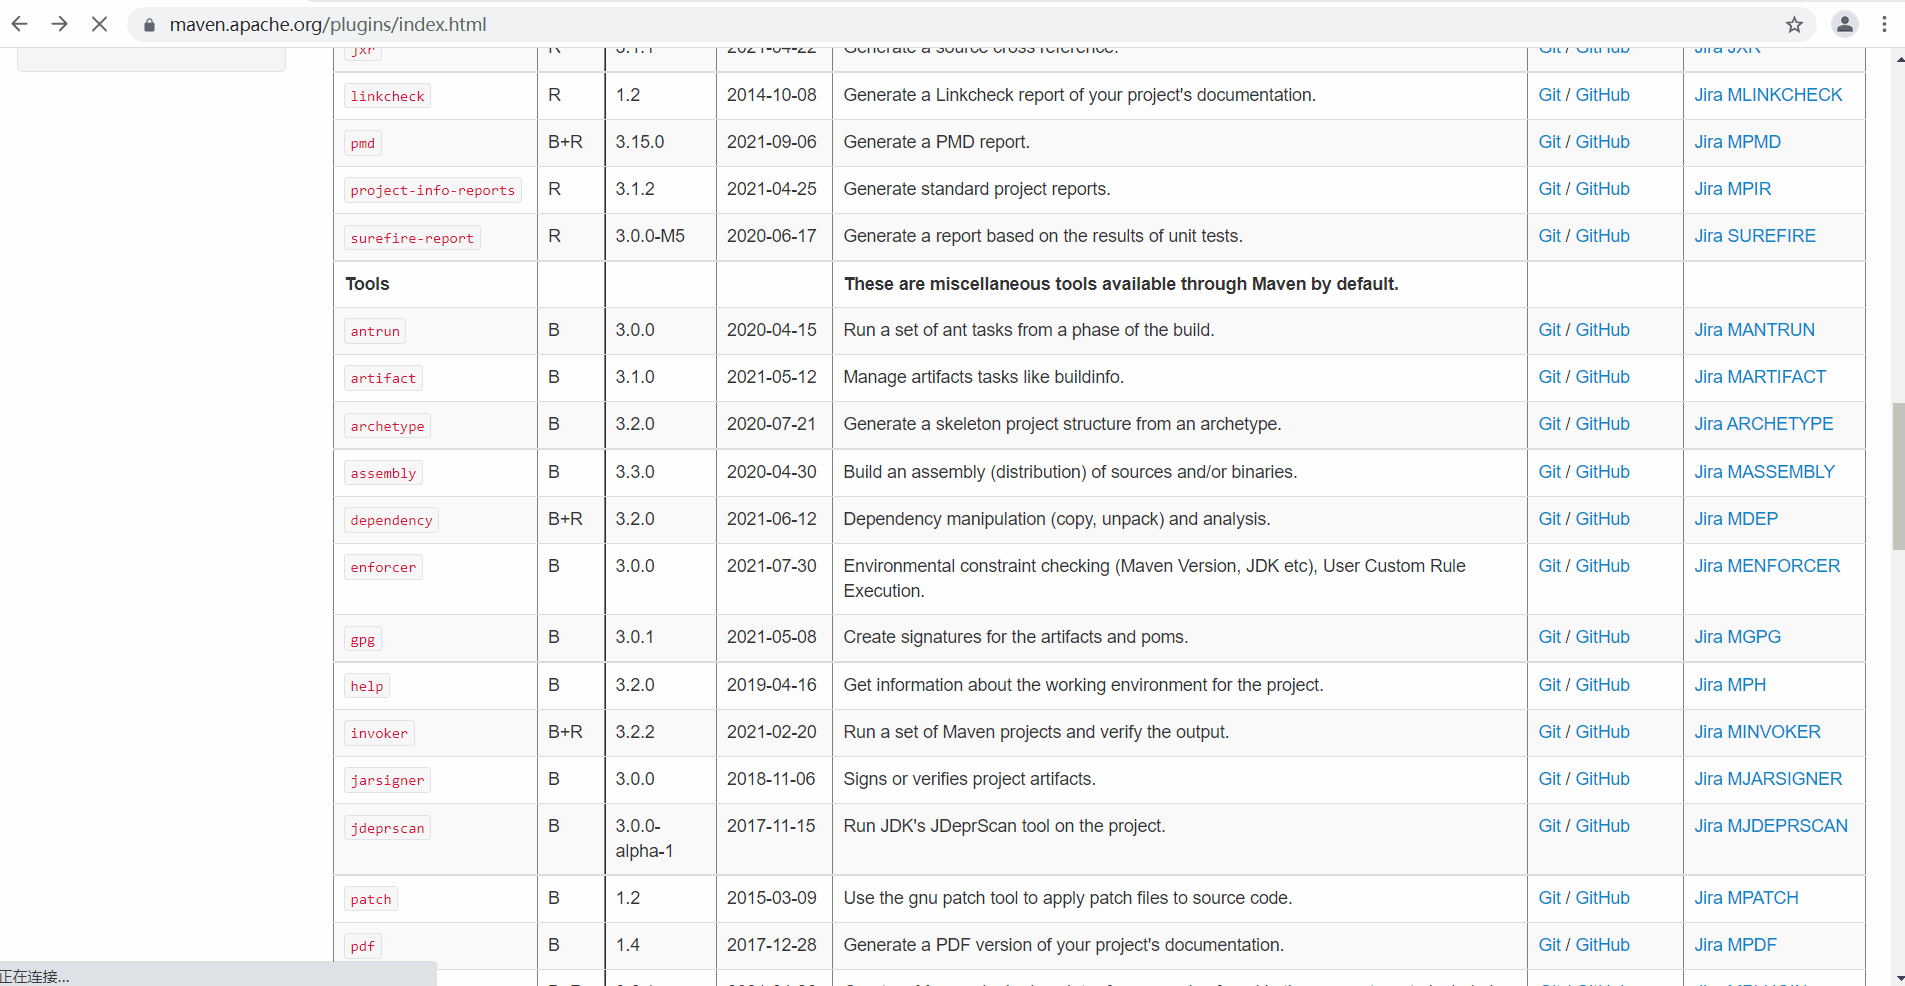
Task: Select version 3.0.0-alpha-1 in jdeprscan row
Action: pos(644,838)
